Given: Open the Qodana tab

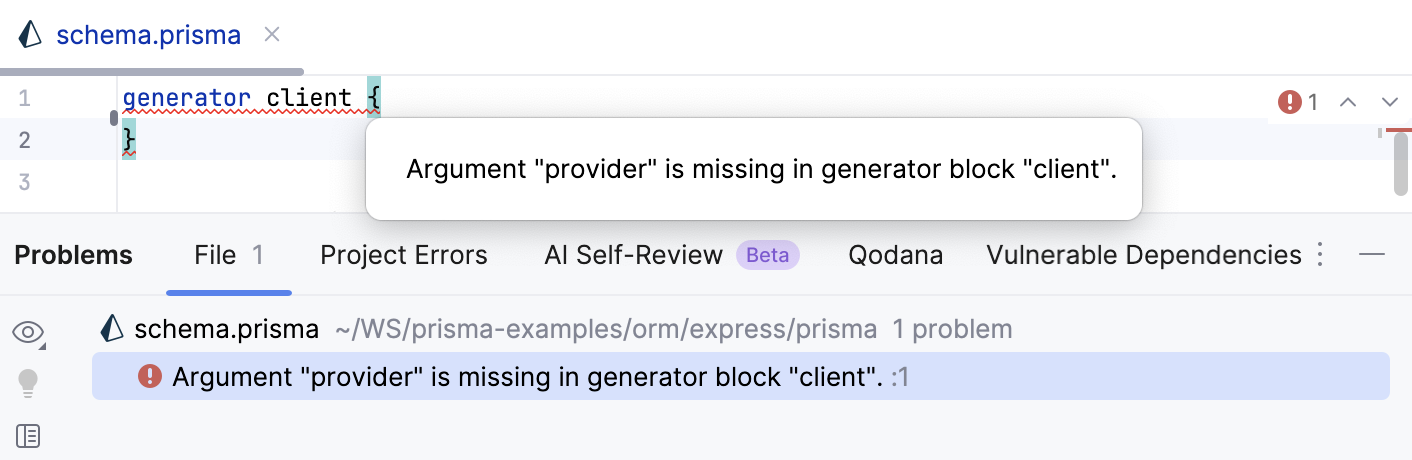Looking at the screenshot, I should point(895,256).
